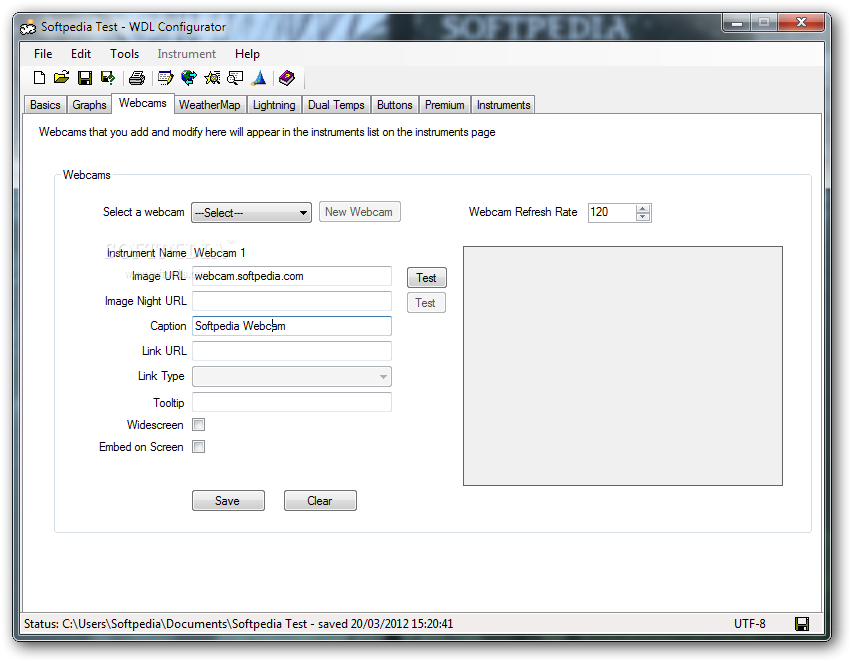Click the Webcam Refresh Rate value field
Image resolution: width=852 pixels, height=662 pixels.
(x=612, y=213)
